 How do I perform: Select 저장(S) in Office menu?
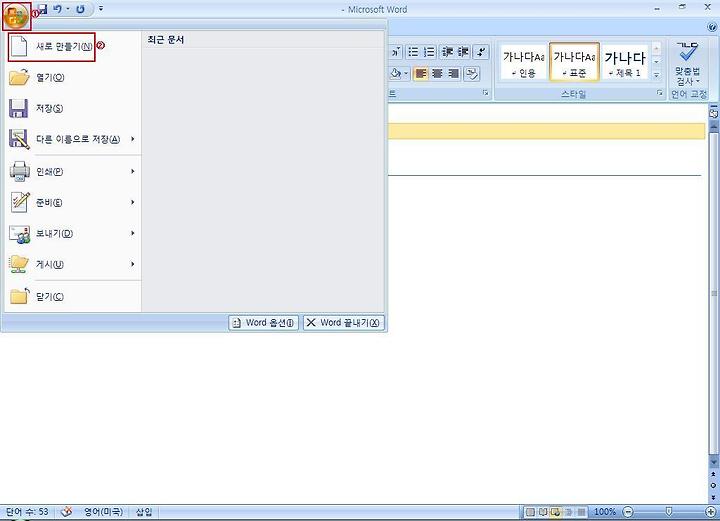(73, 108)
